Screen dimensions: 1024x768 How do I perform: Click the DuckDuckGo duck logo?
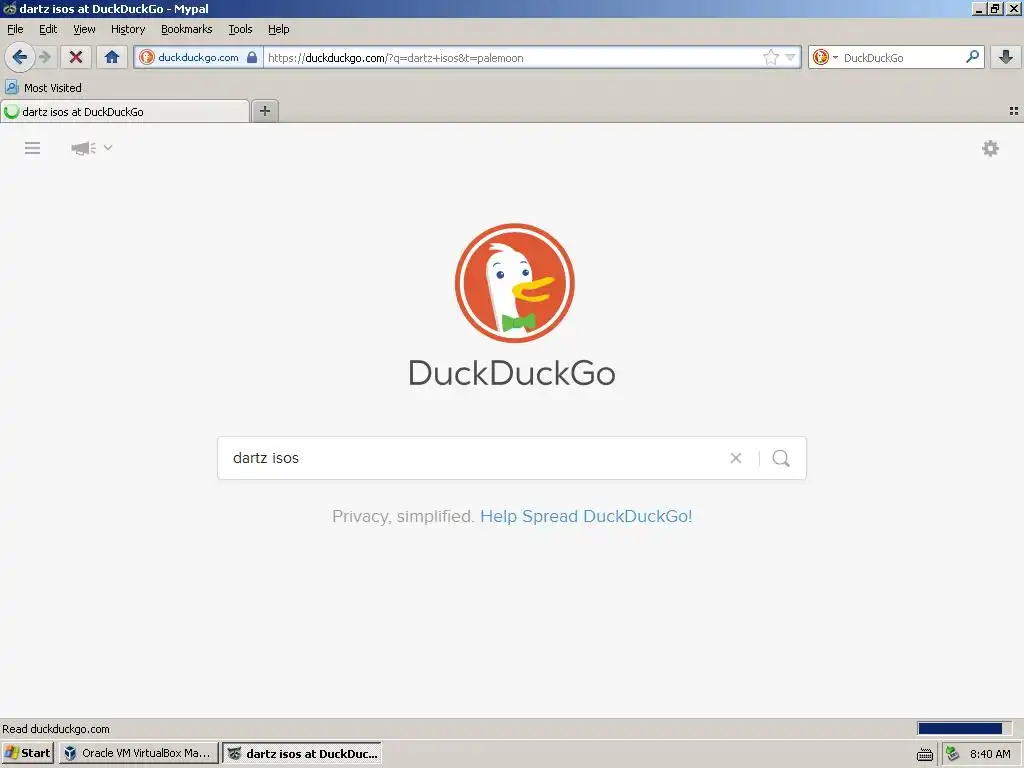coord(514,283)
